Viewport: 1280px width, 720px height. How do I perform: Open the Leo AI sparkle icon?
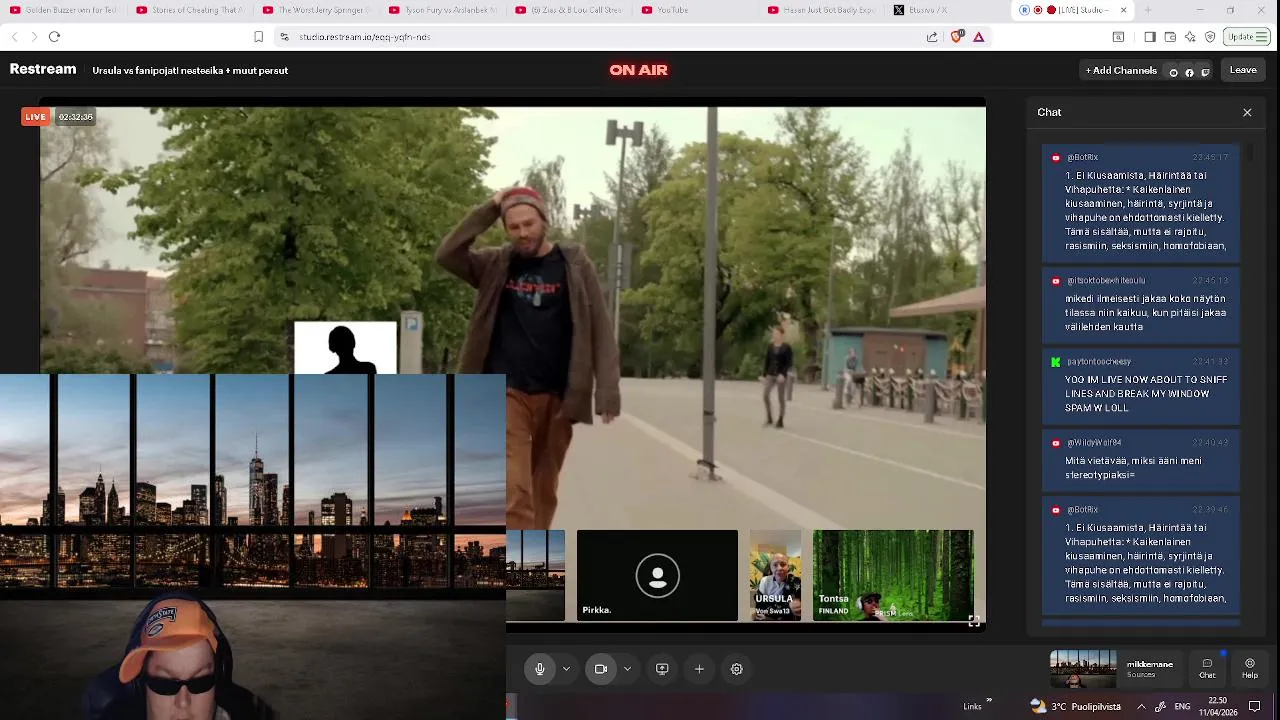pos(1190,37)
